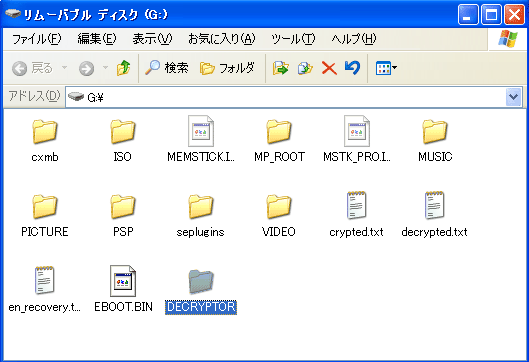Viewport: 529px width, 362px height.
Task: Select the MEMSTICK.I.. file icon
Action: [x=201, y=131]
